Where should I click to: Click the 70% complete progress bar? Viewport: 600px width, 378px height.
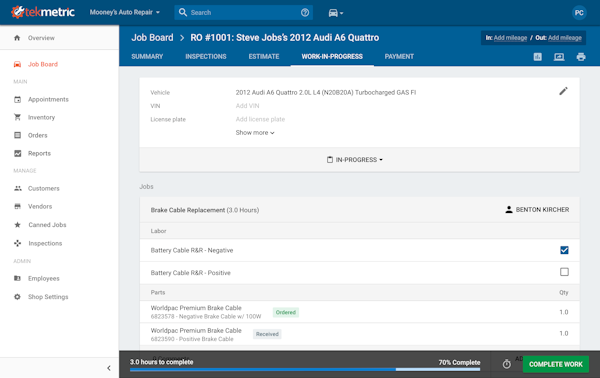click(x=305, y=370)
